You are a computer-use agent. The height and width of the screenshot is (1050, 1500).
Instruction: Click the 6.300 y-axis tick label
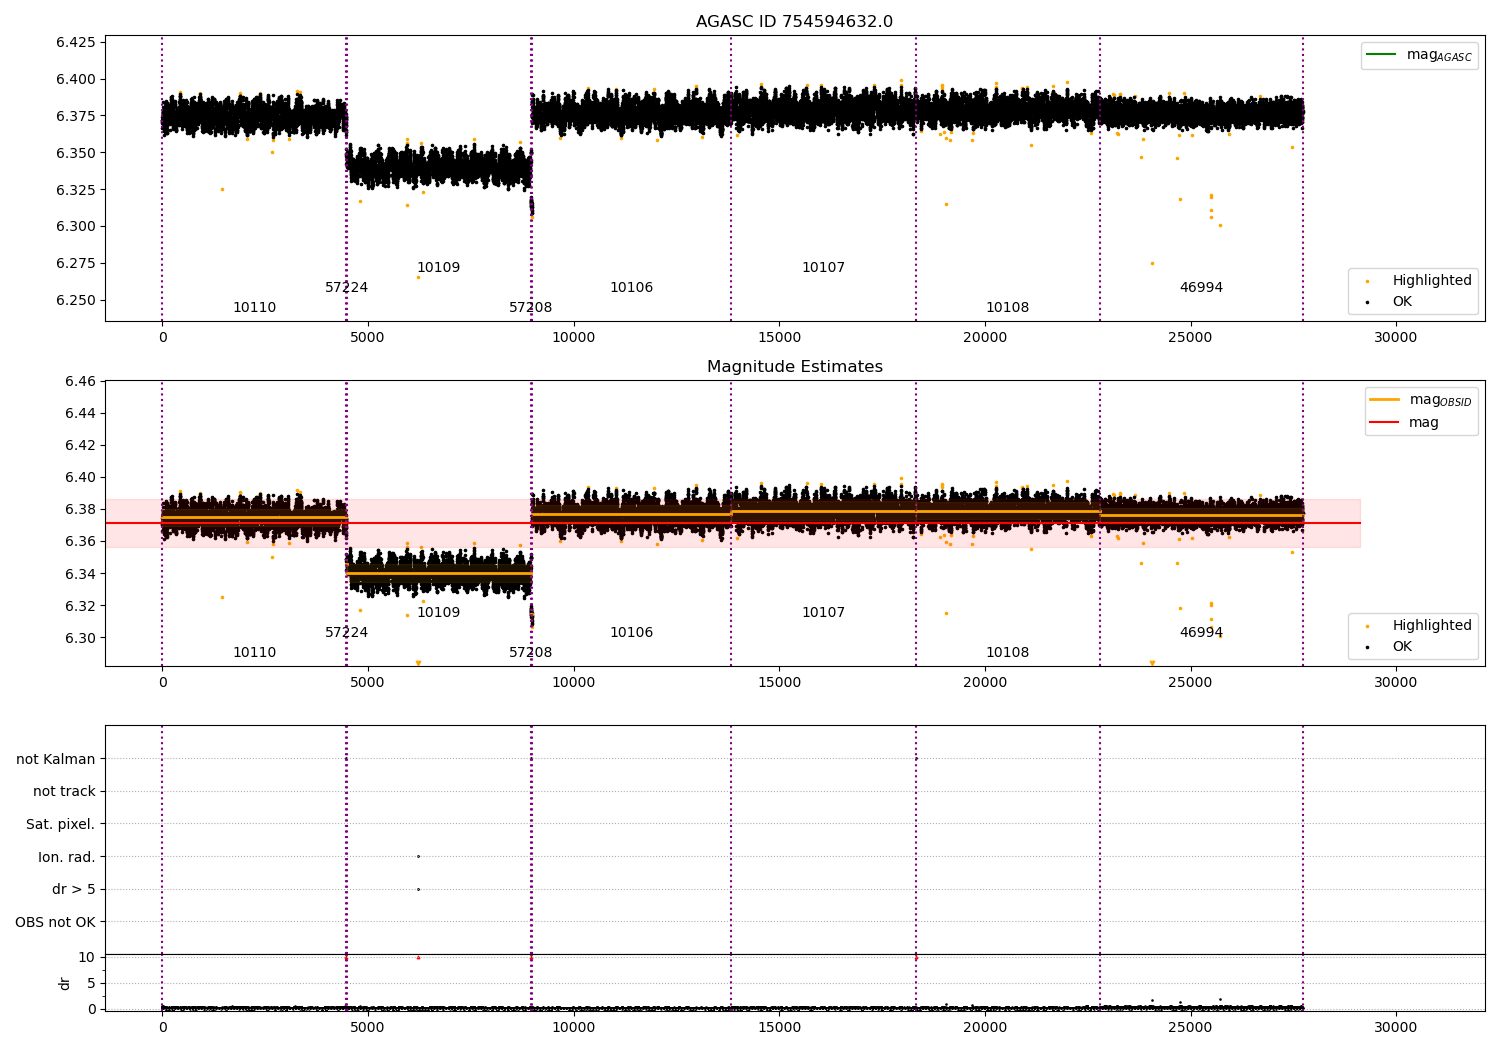tap(76, 227)
